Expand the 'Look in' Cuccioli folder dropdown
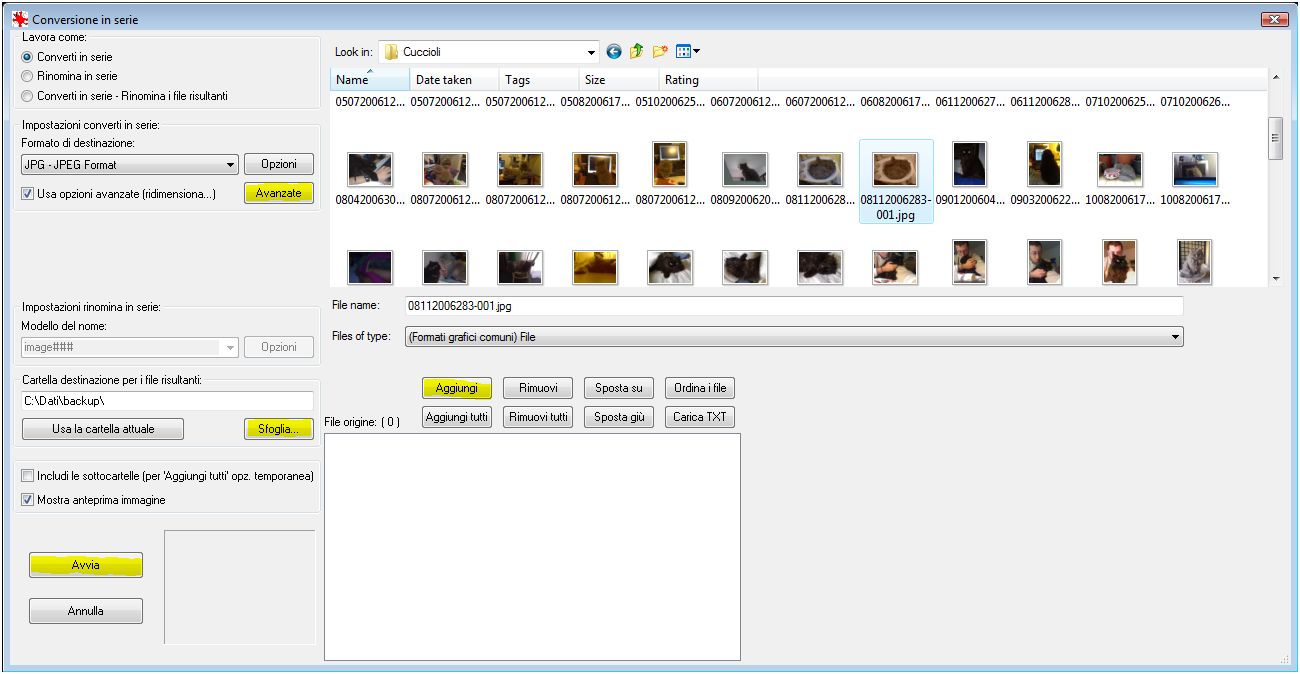1300x674 pixels. coord(591,52)
